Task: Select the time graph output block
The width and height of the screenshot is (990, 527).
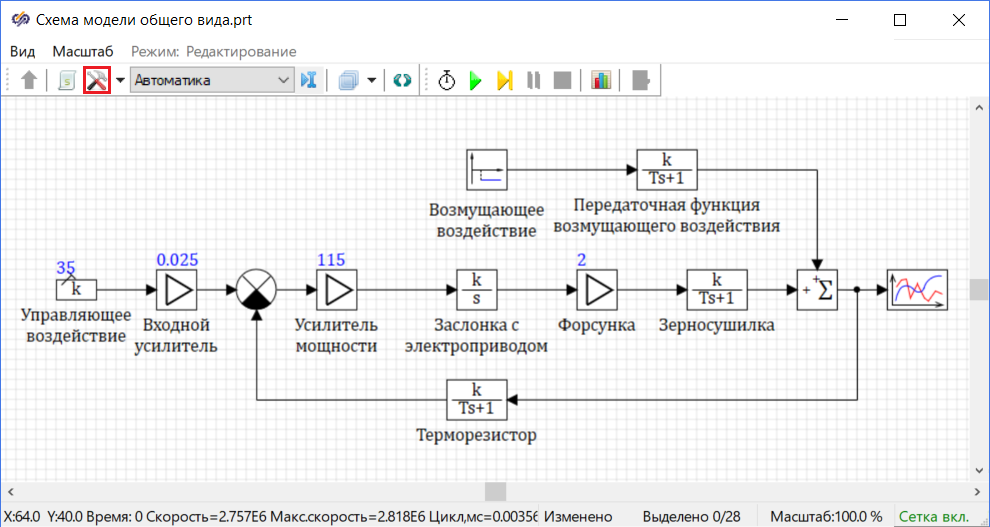Action: (x=917, y=290)
